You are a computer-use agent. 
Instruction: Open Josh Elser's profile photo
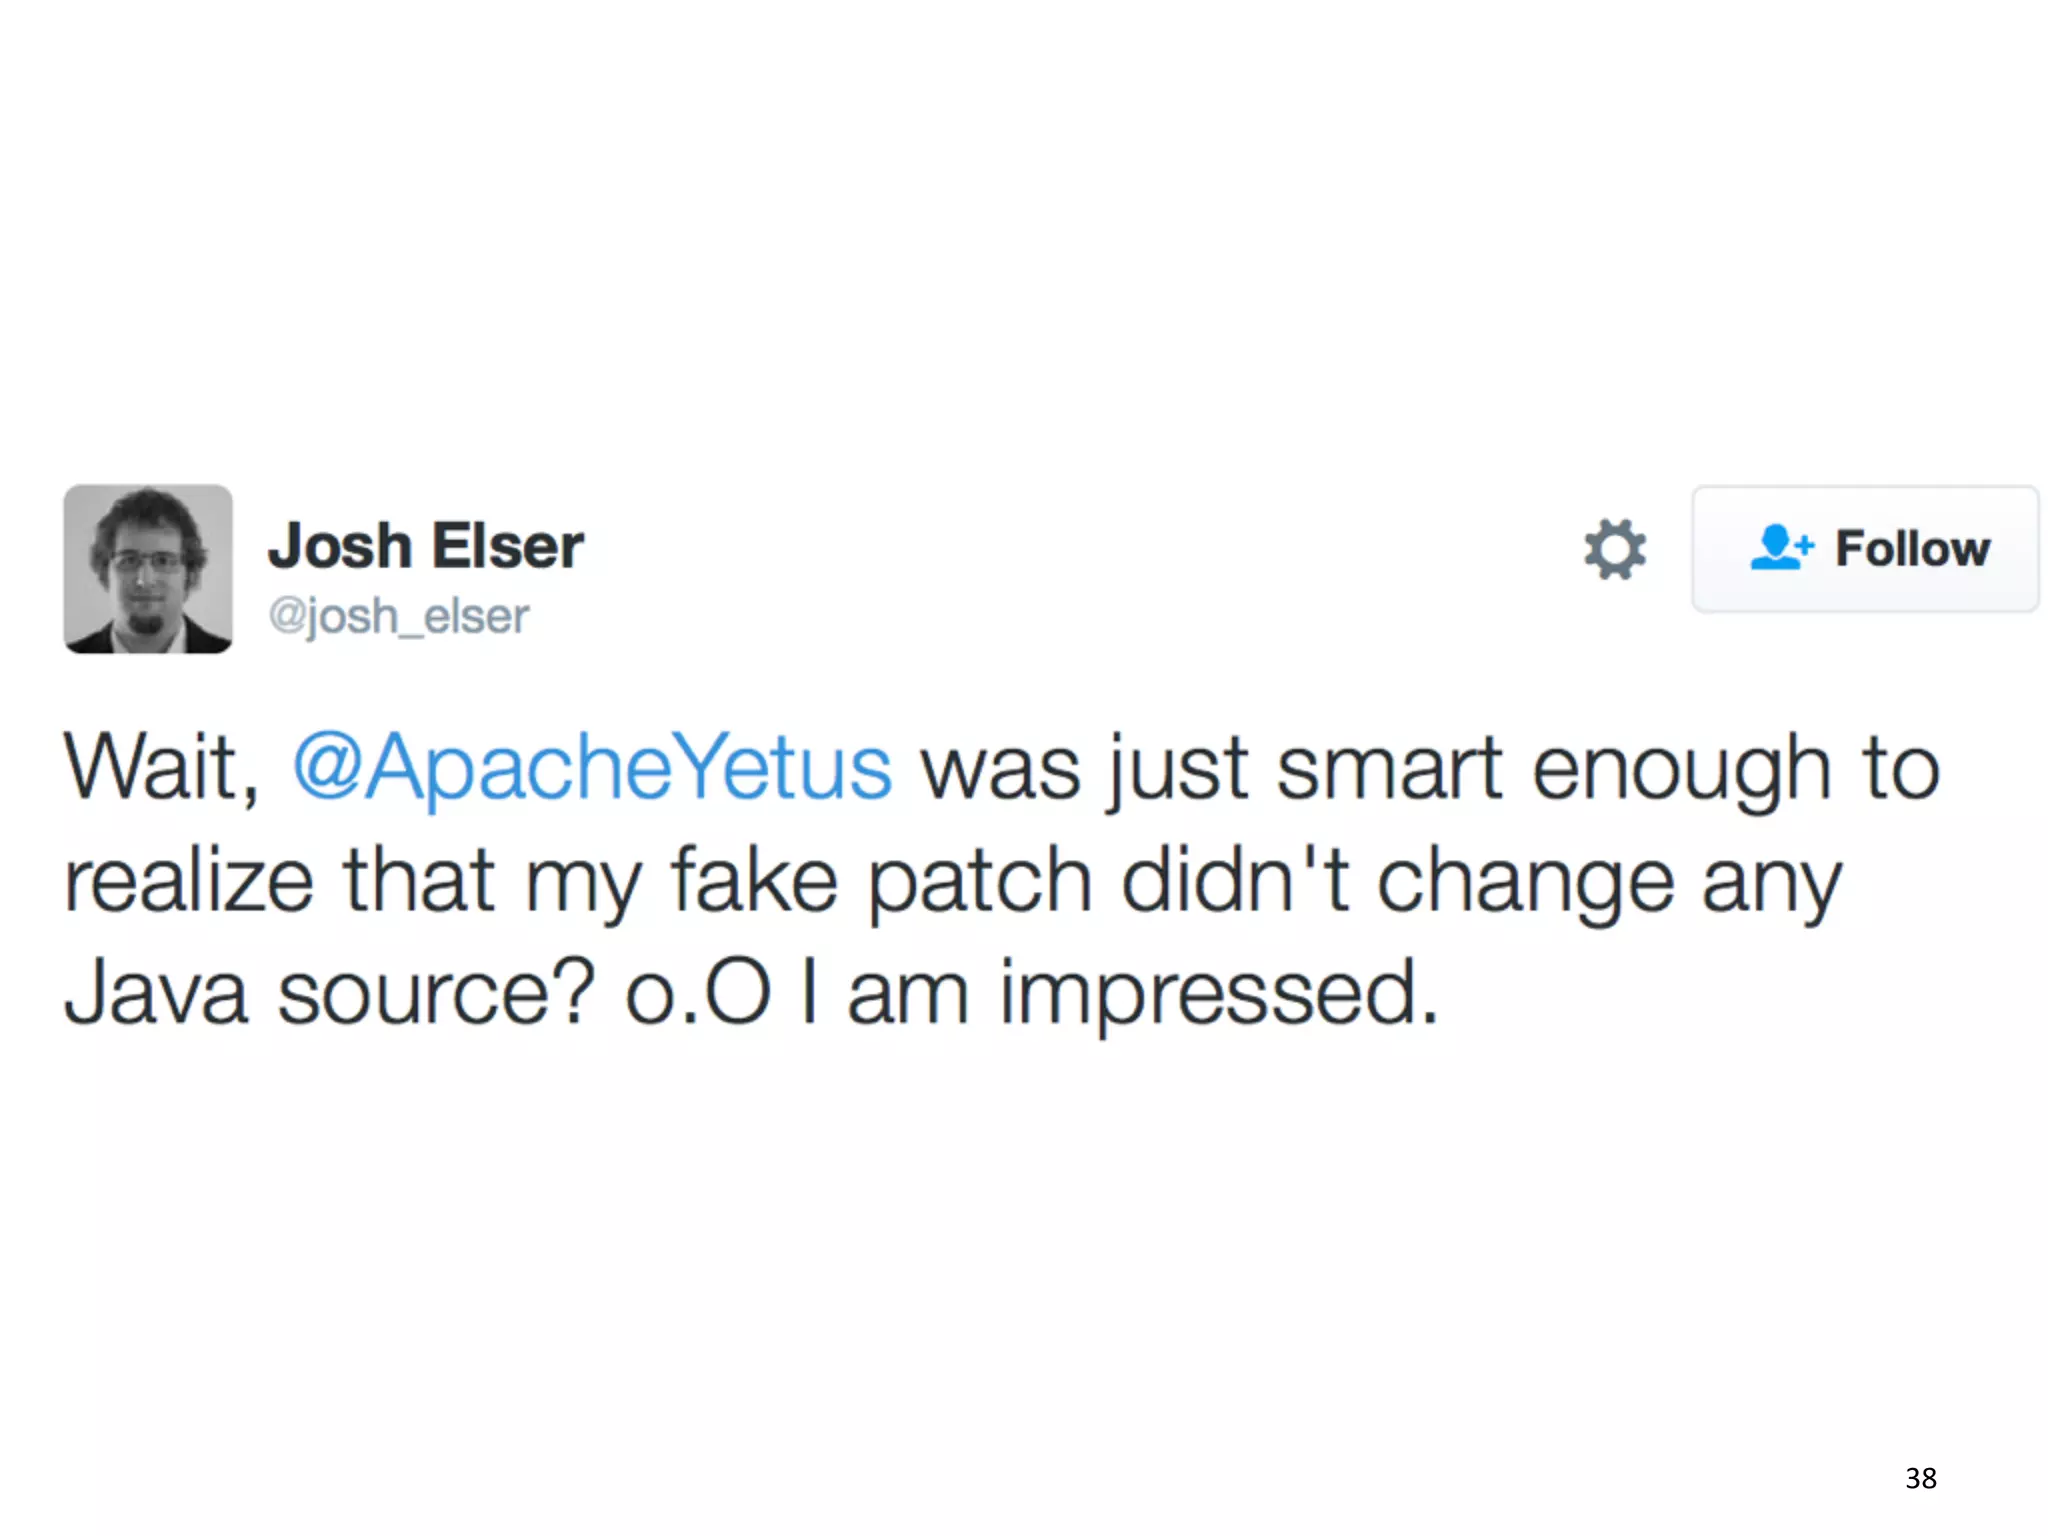pyautogui.click(x=148, y=569)
